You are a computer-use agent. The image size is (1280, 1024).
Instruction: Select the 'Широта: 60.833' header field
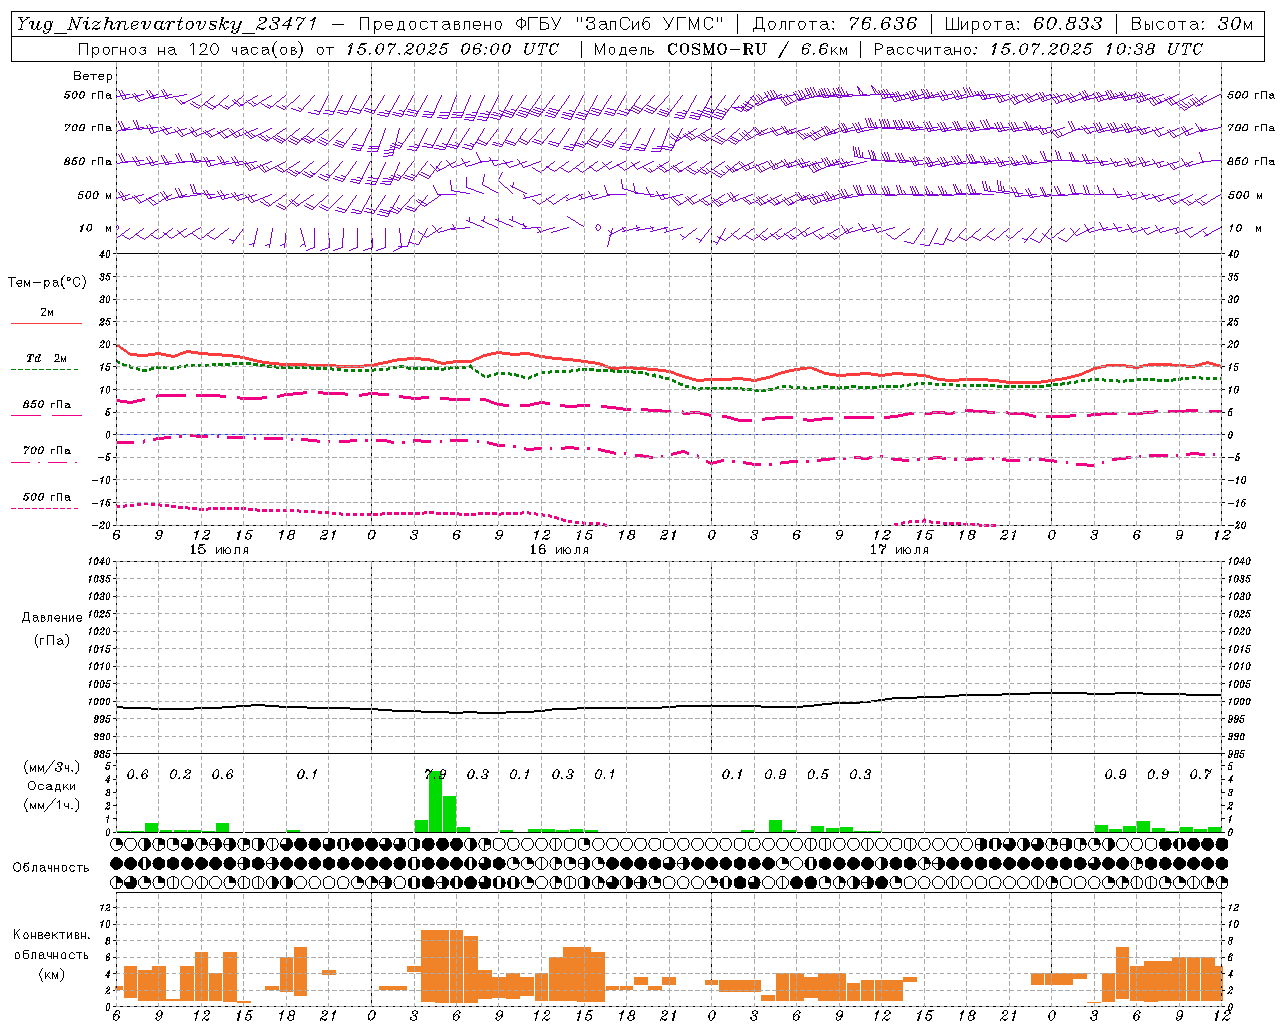point(1023,24)
